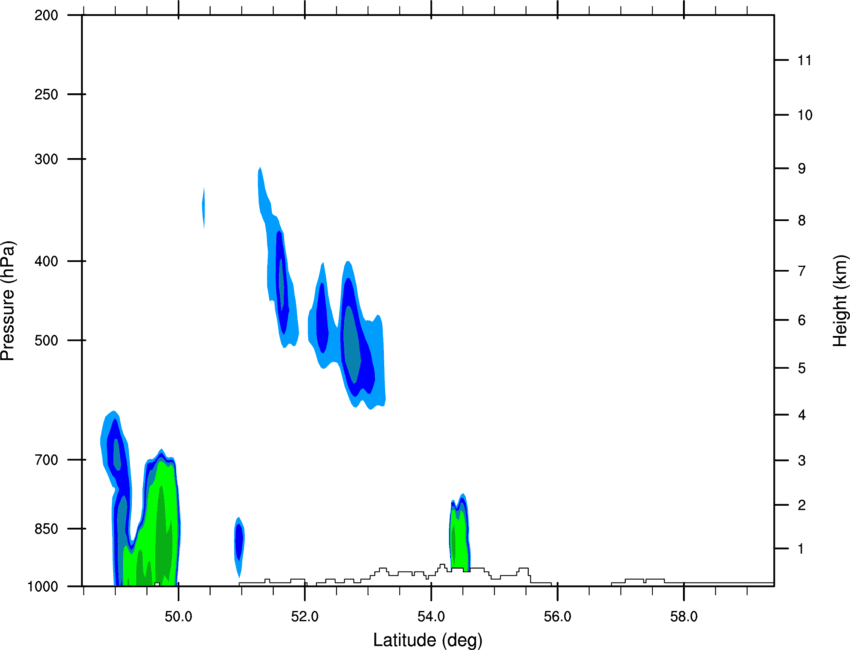Screen dimensions: 850x650
Task: Pick the 2 km height label
Action: pos(801,505)
